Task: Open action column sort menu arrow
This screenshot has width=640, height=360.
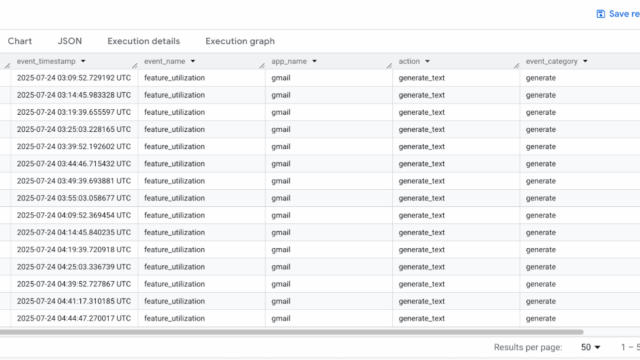Action: point(427,61)
